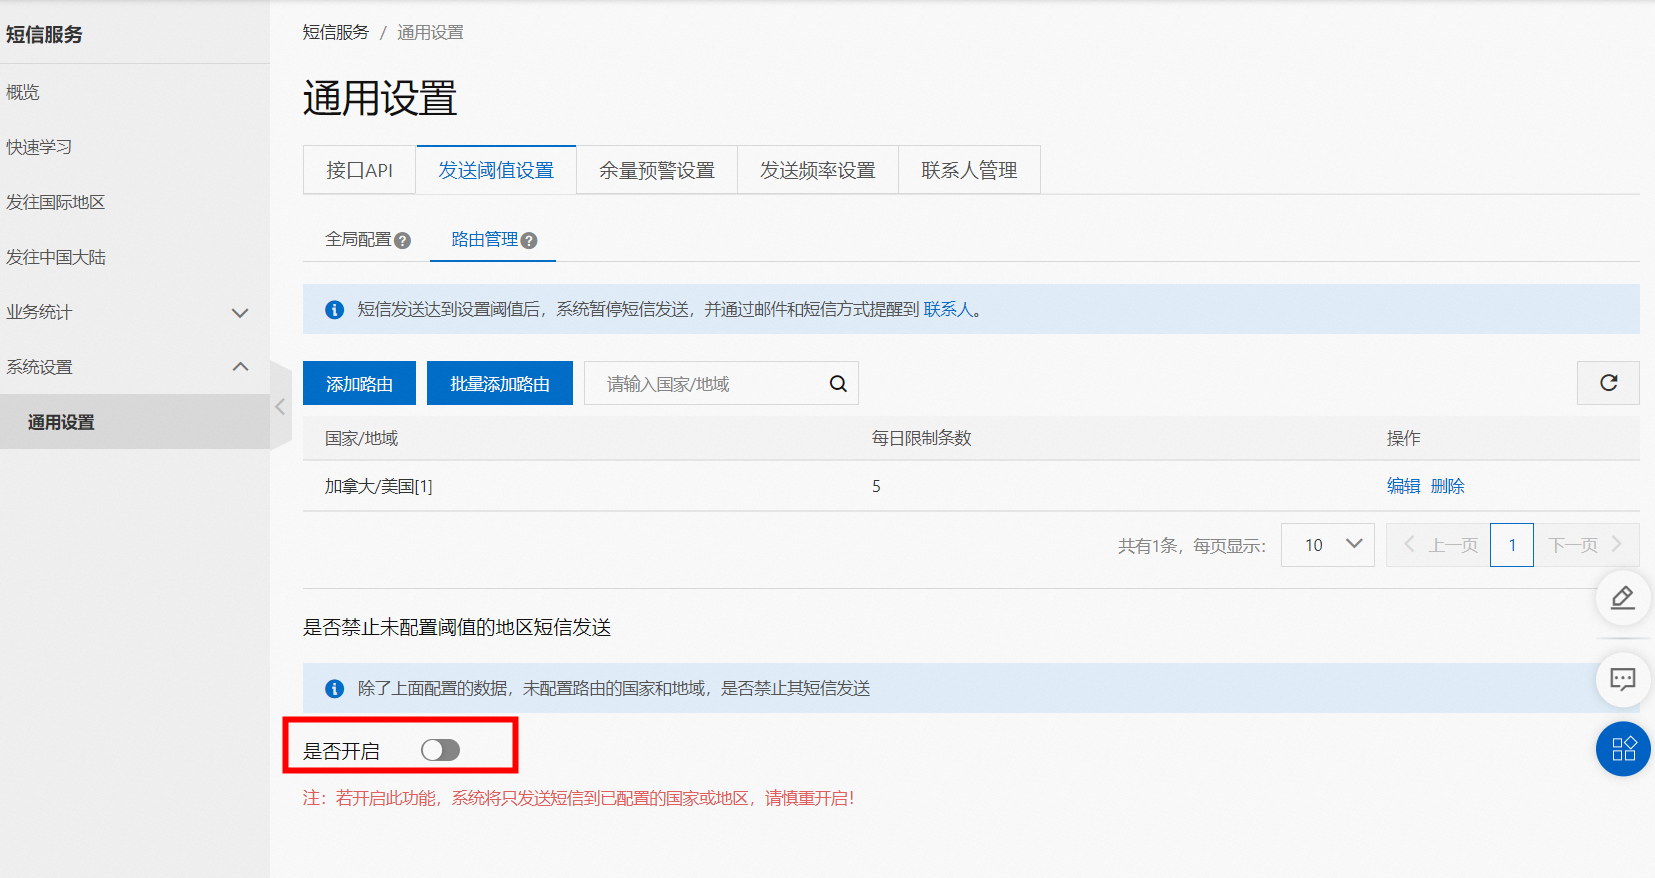The width and height of the screenshot is (1655, 878).
Task: Click the 上一页 pagination button
Action: coord(1438,545)
